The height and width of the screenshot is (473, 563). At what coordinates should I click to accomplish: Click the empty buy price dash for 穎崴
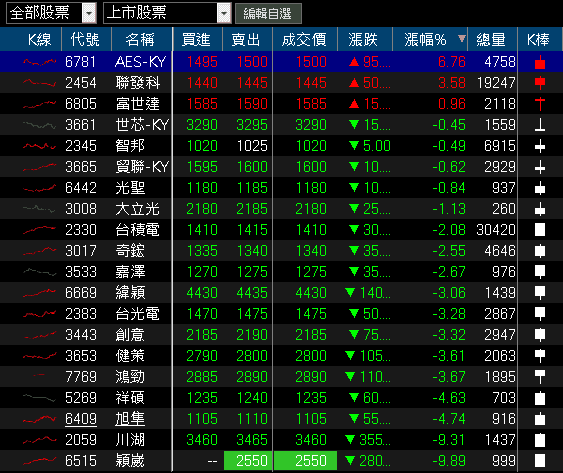pyautogui.click(x=213, y=461)
